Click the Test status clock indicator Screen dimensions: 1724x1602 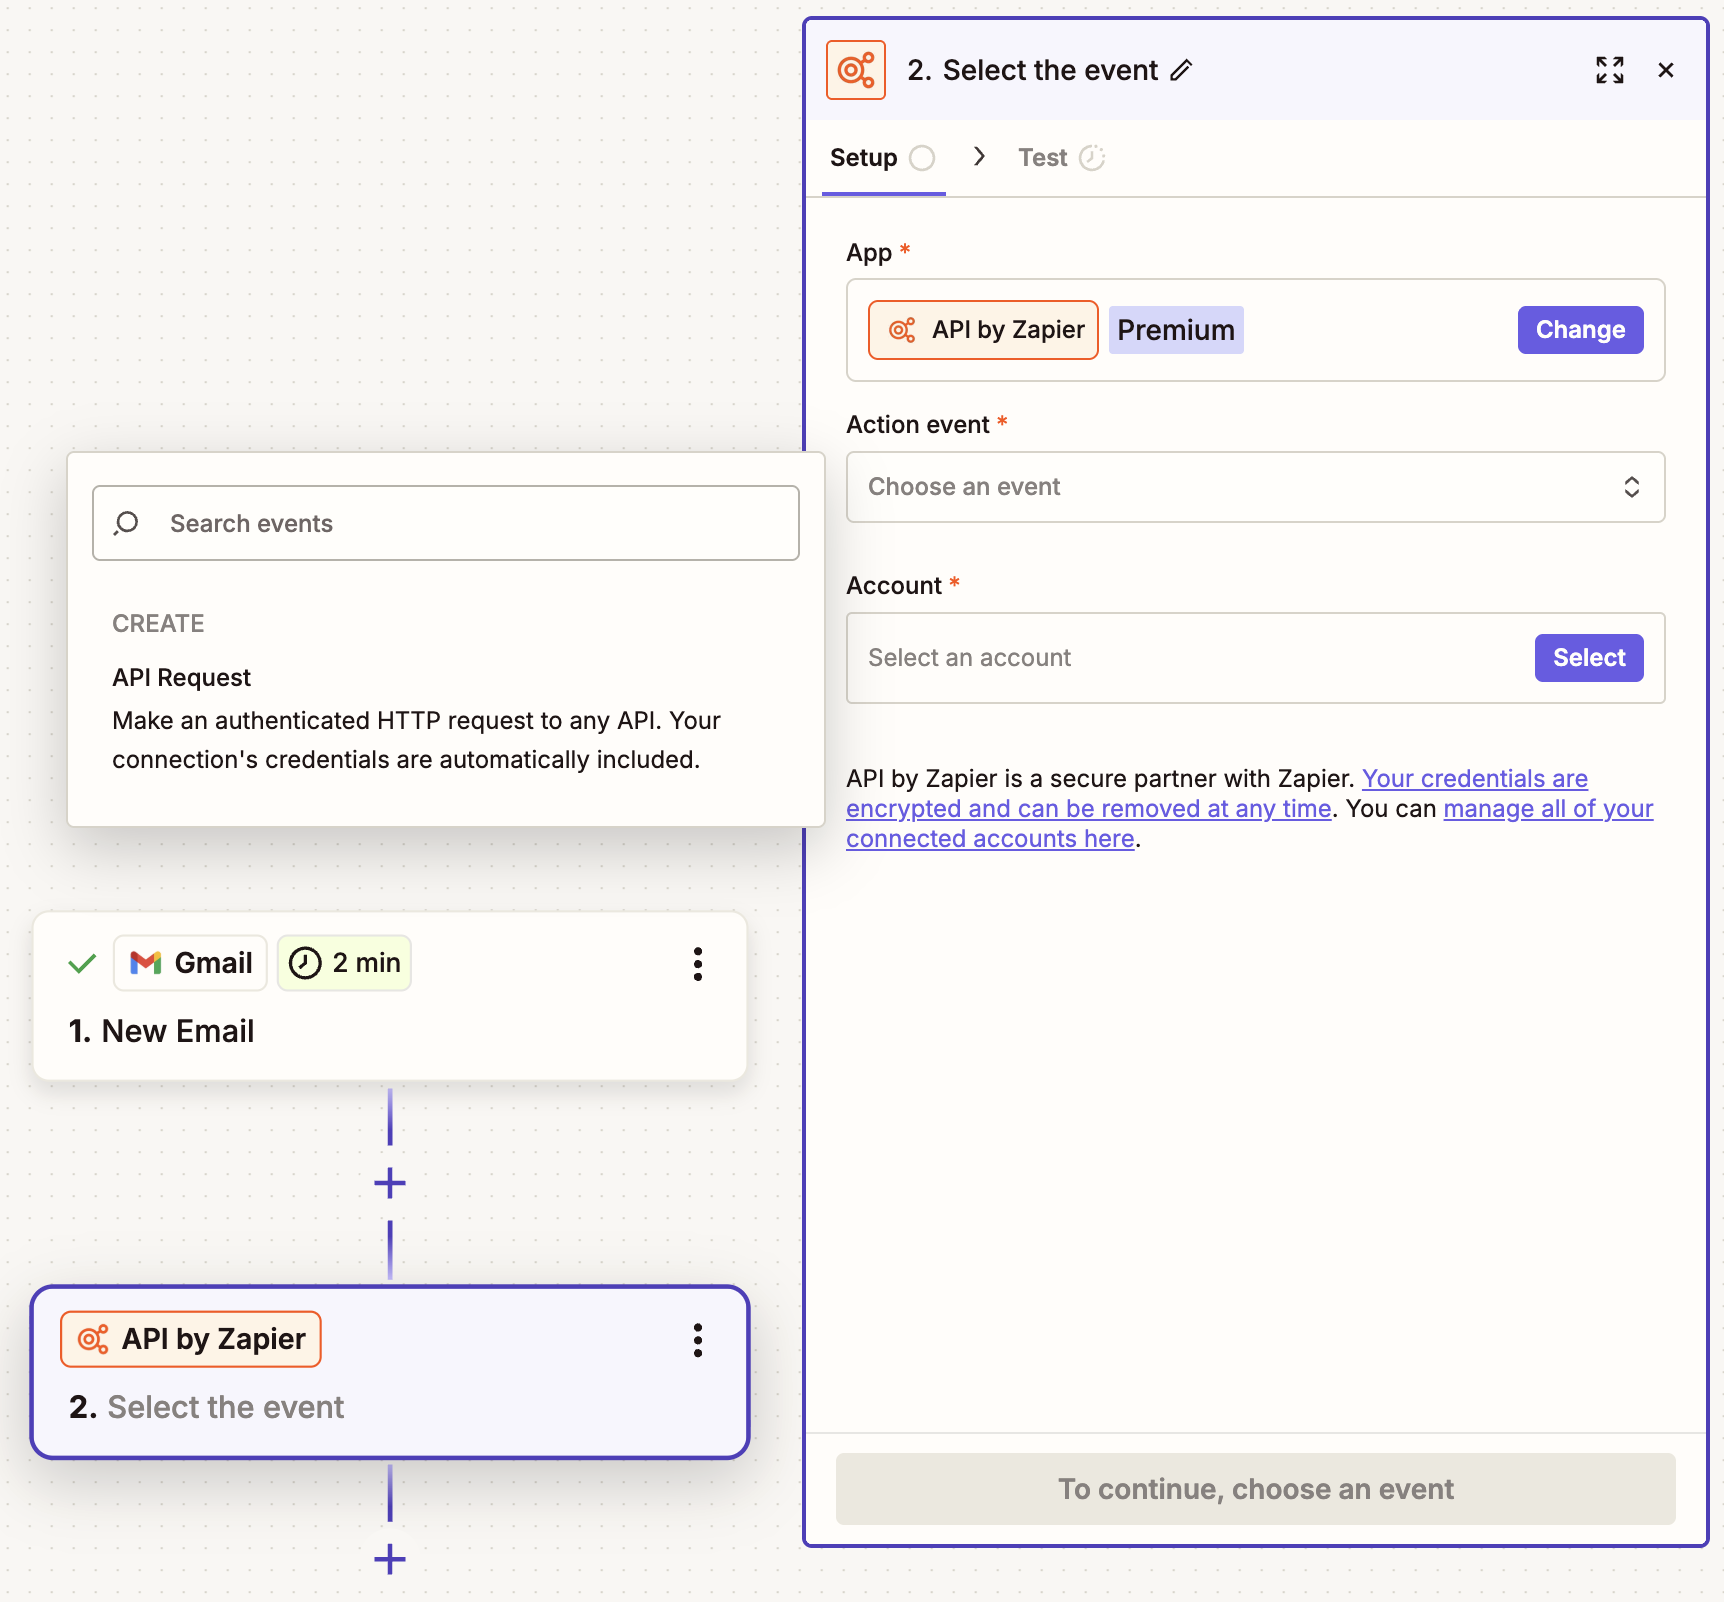pyautogui.click(x=1091, y=158)
